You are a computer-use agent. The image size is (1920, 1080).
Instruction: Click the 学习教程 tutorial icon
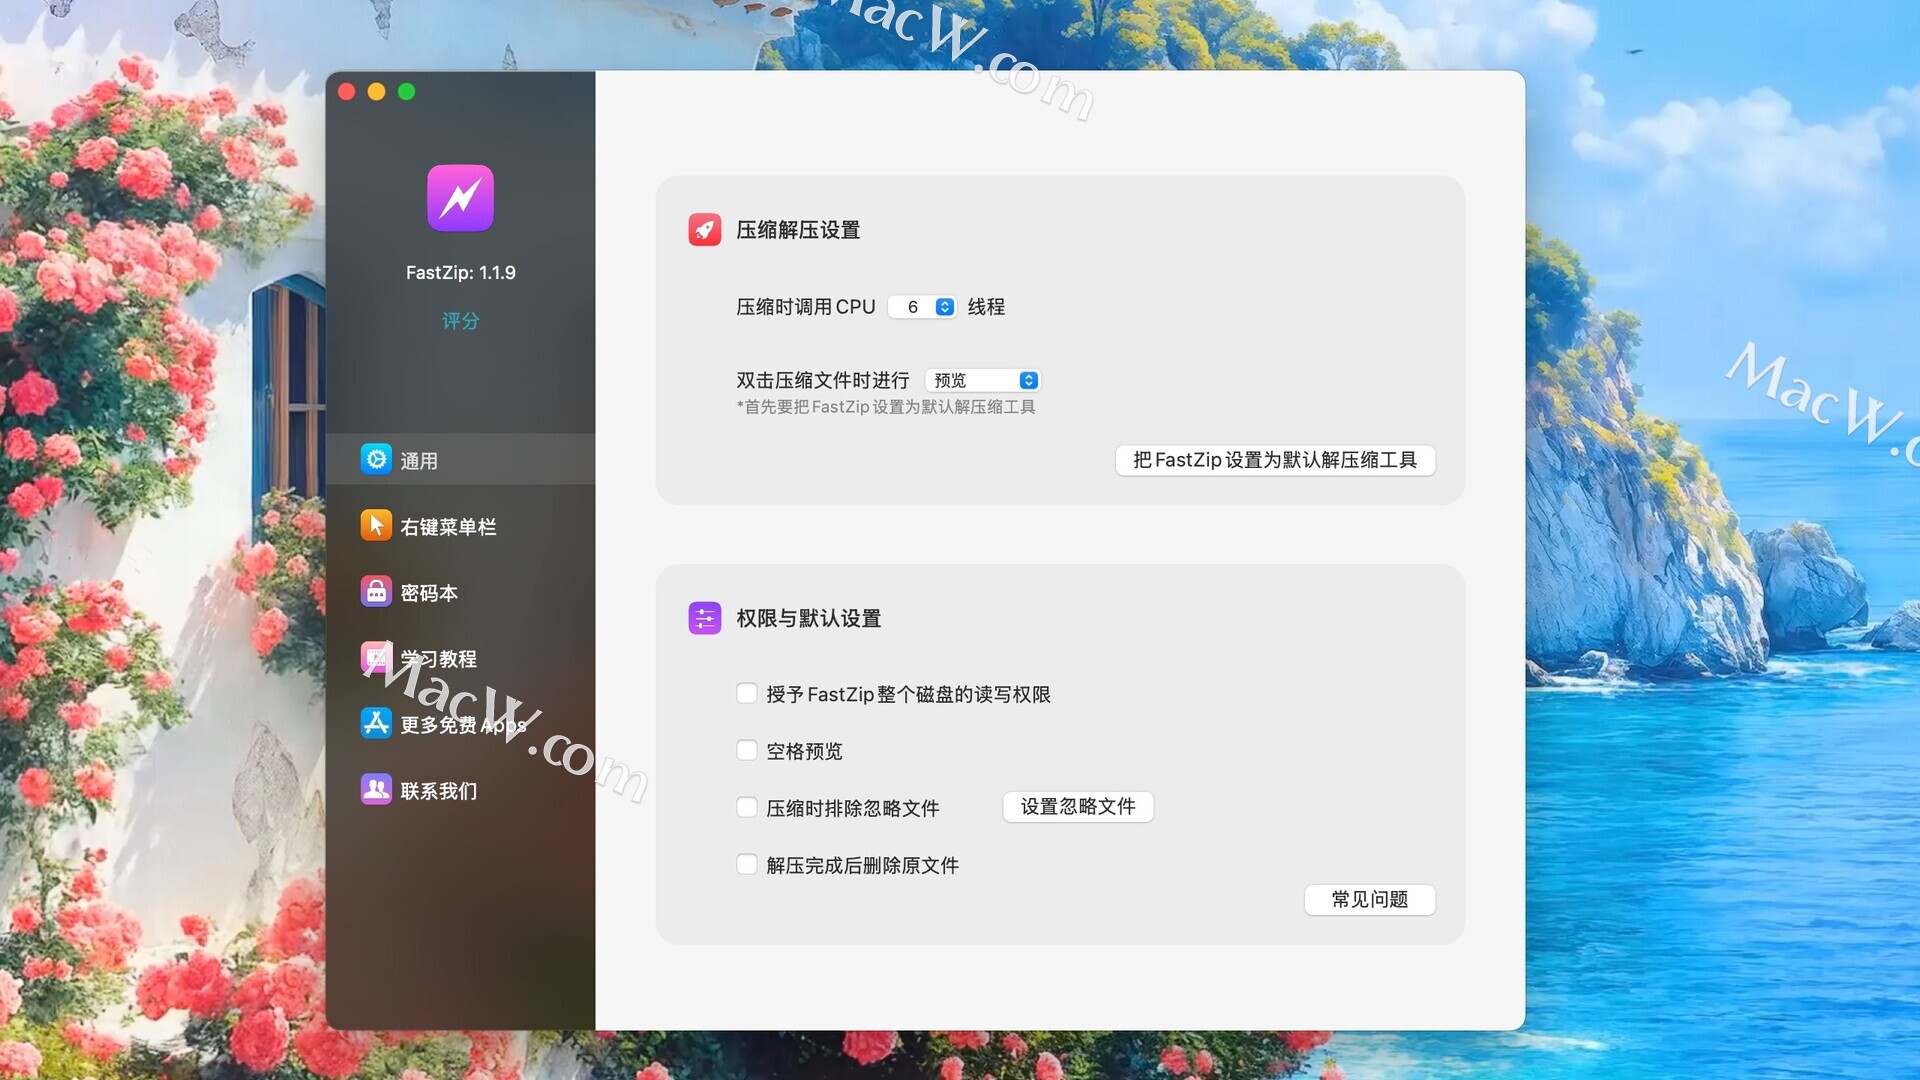pyautogui.click(x=376, y=657)
